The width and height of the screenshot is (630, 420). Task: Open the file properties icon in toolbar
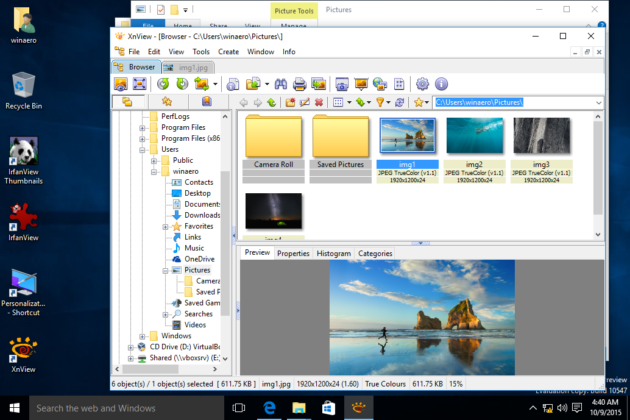(x=233, y=84)
